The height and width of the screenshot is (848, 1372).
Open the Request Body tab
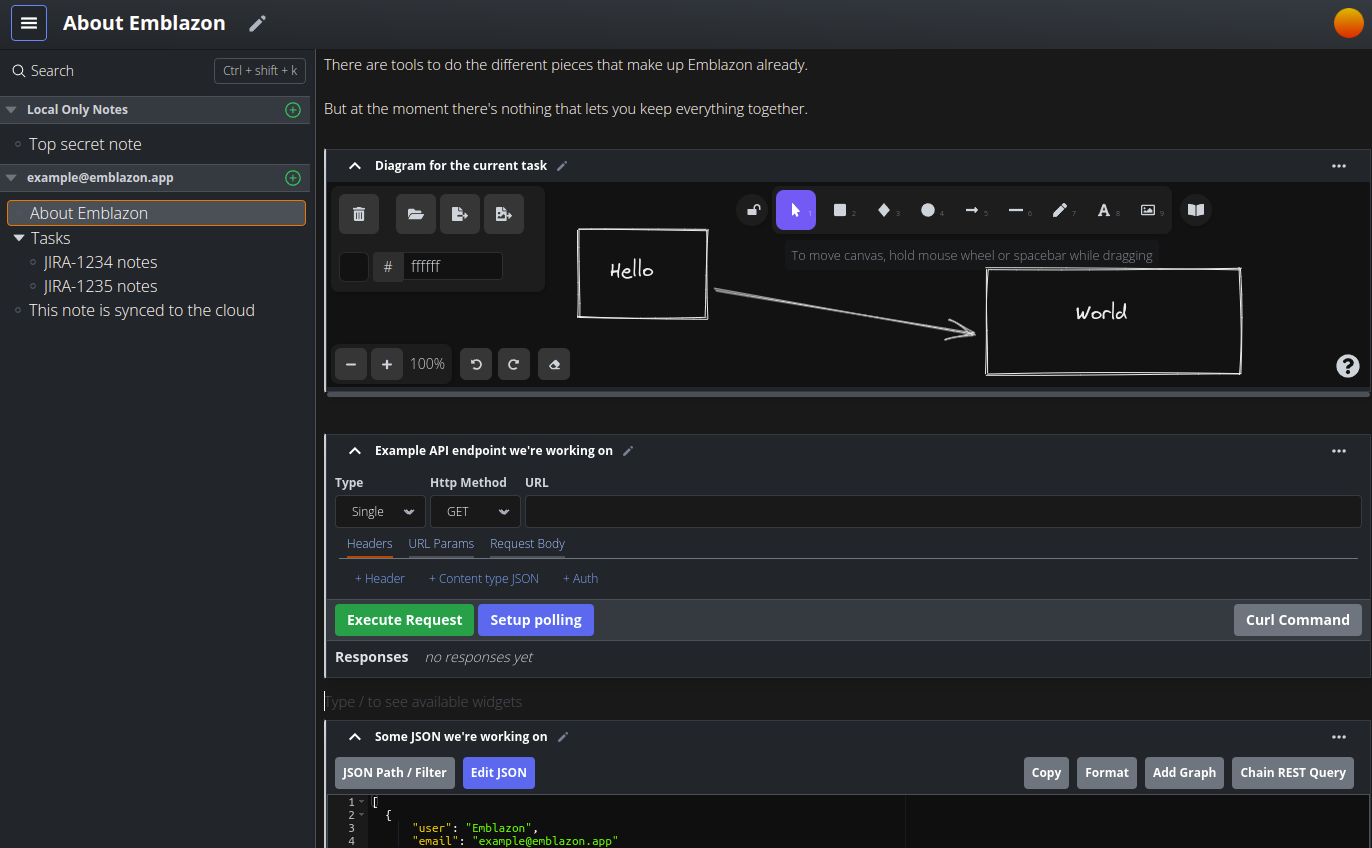(527, 543)
